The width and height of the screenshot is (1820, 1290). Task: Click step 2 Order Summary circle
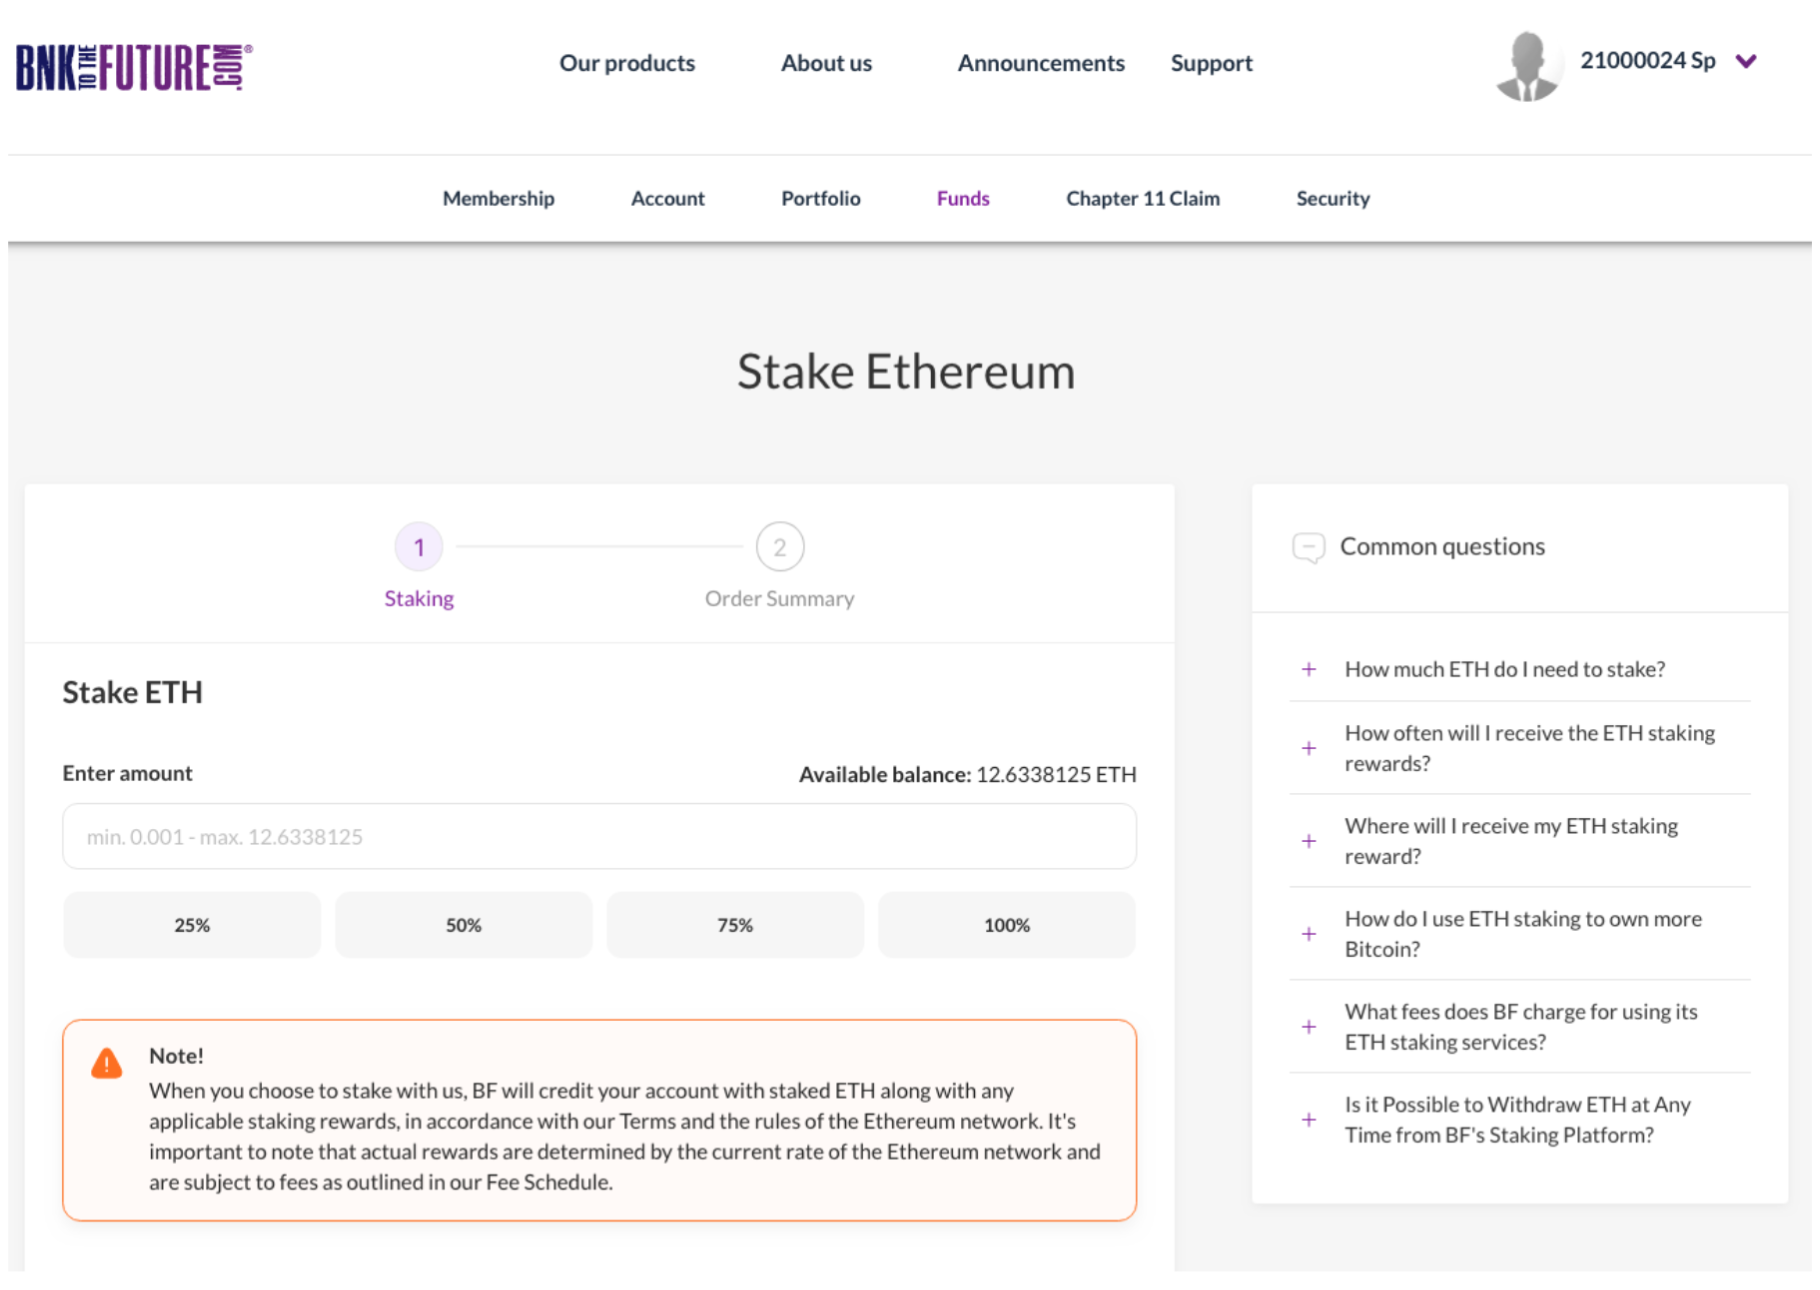click(779, 547)
